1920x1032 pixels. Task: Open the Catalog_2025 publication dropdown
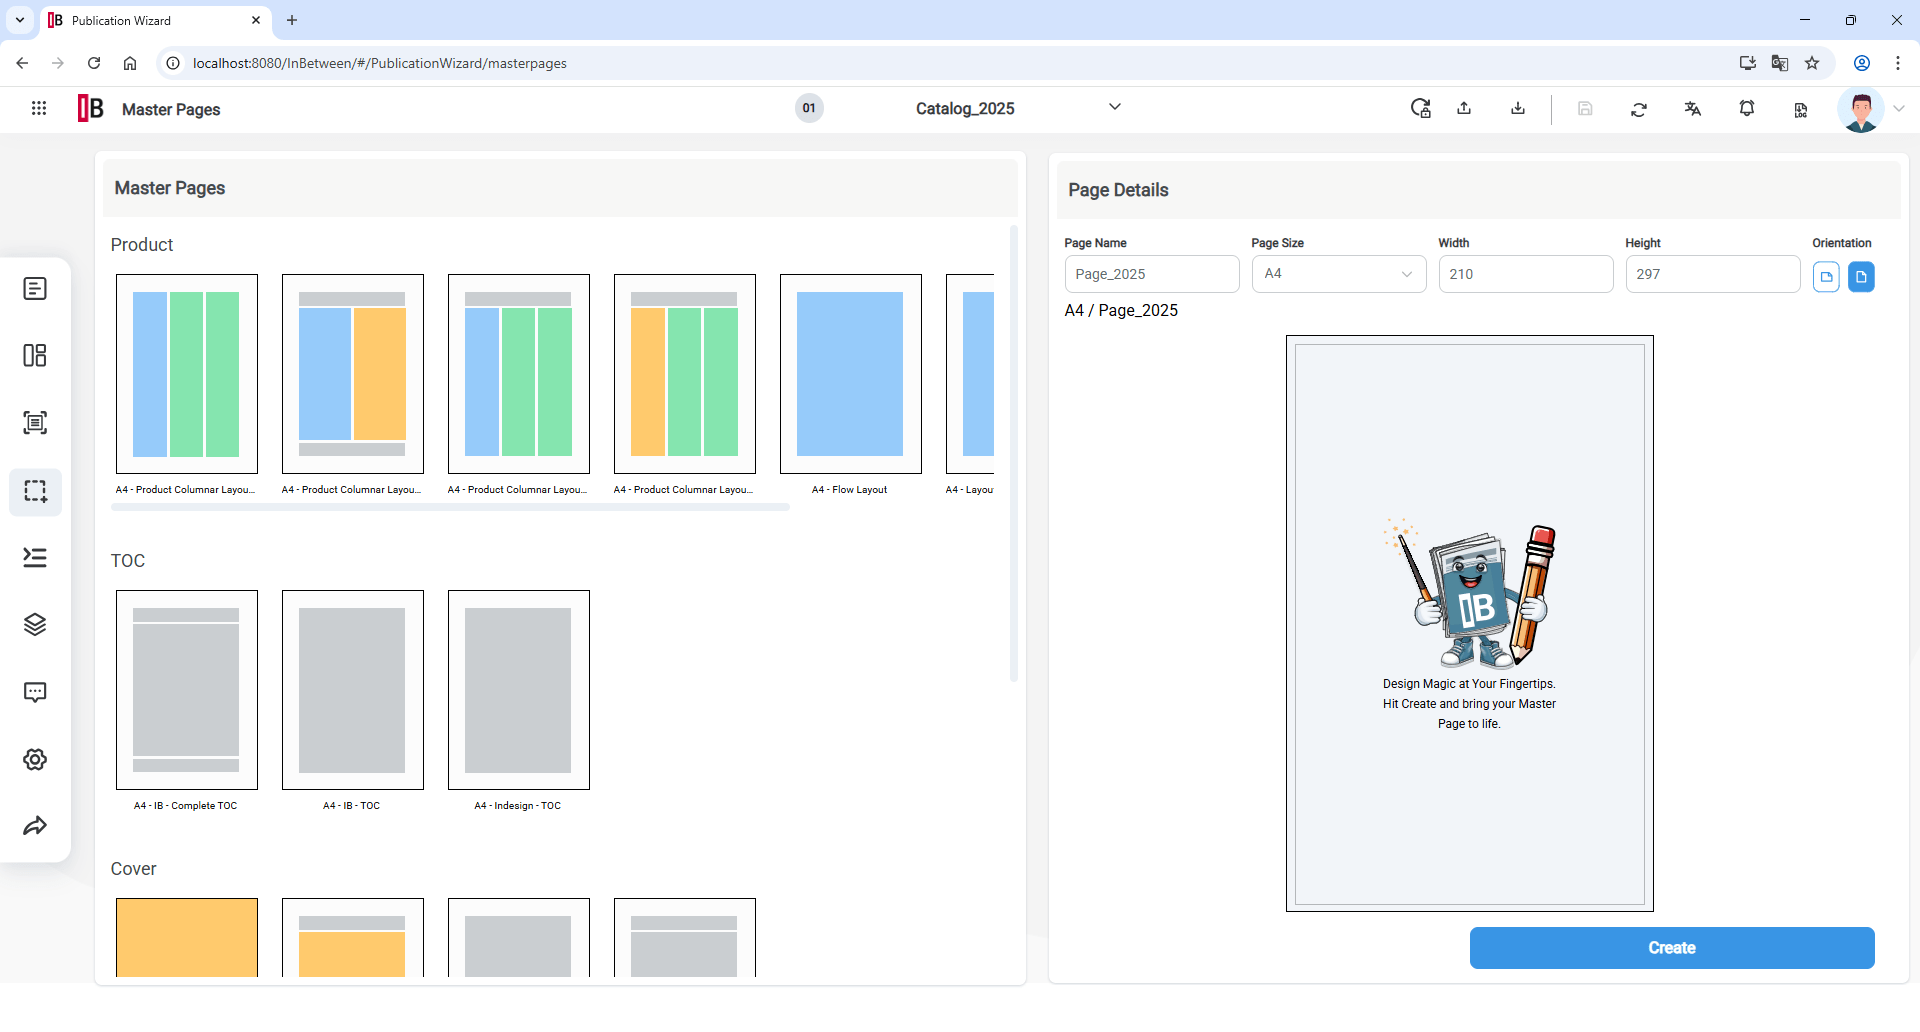coord(1114,107)
